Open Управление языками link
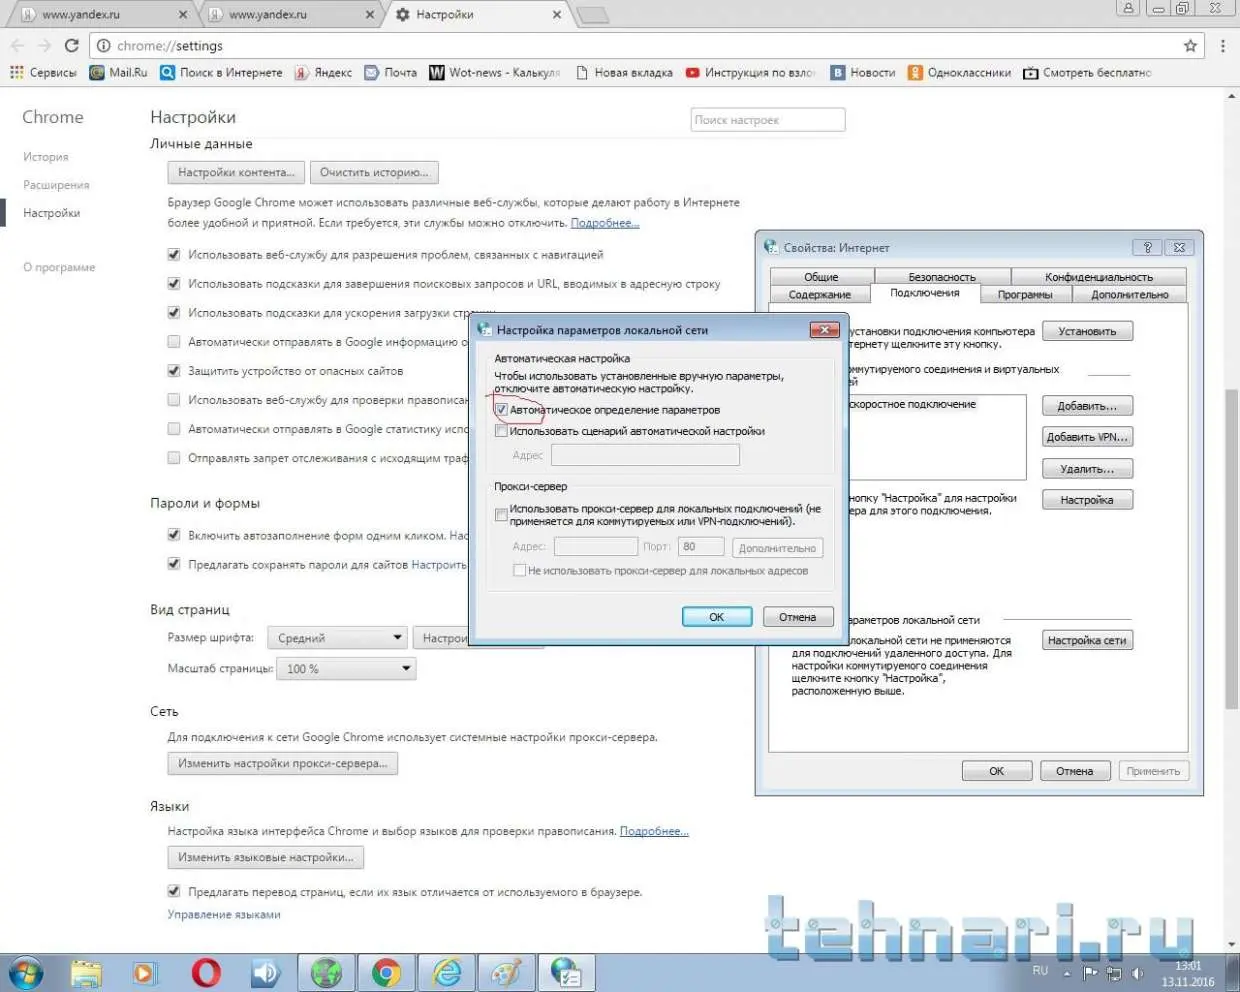 click(224, 914)
